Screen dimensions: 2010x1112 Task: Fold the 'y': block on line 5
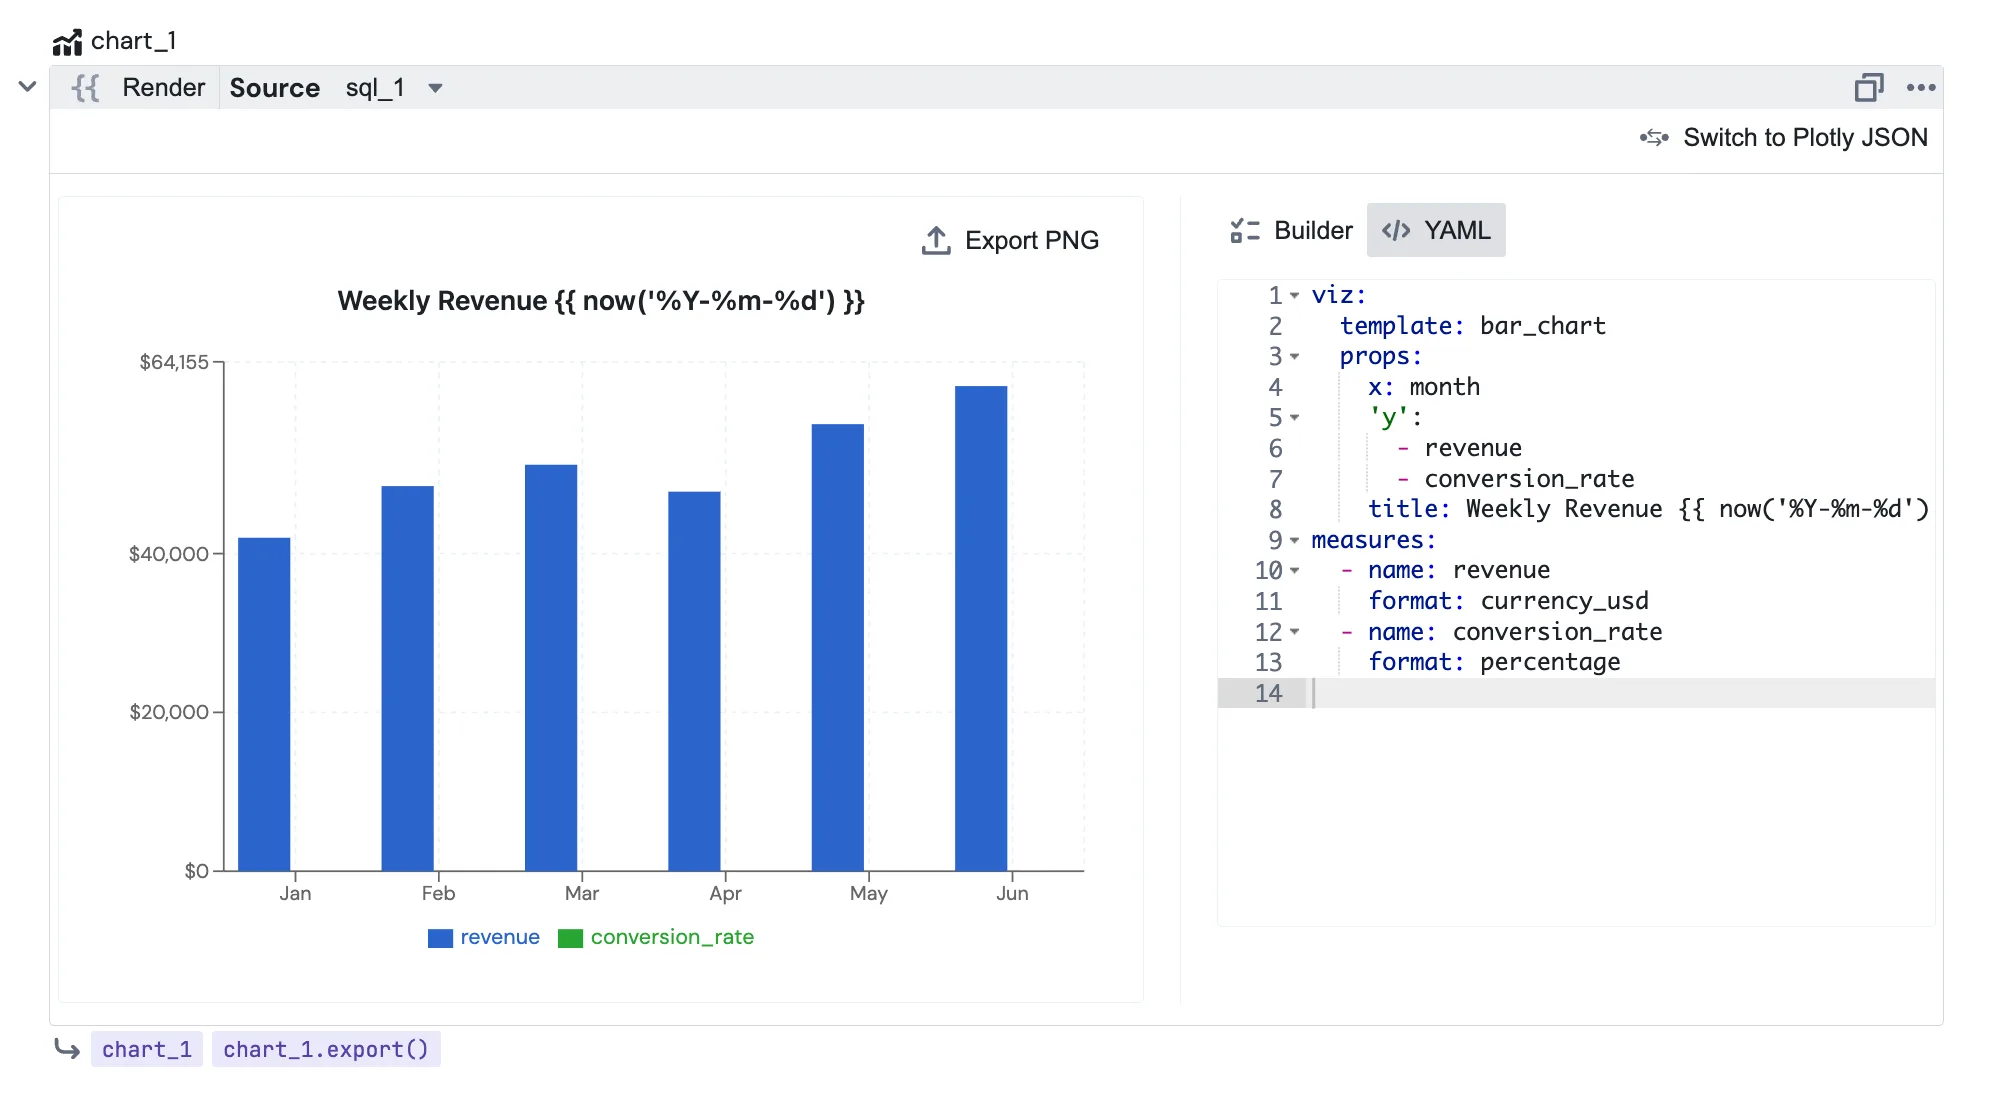(1294, 418)
